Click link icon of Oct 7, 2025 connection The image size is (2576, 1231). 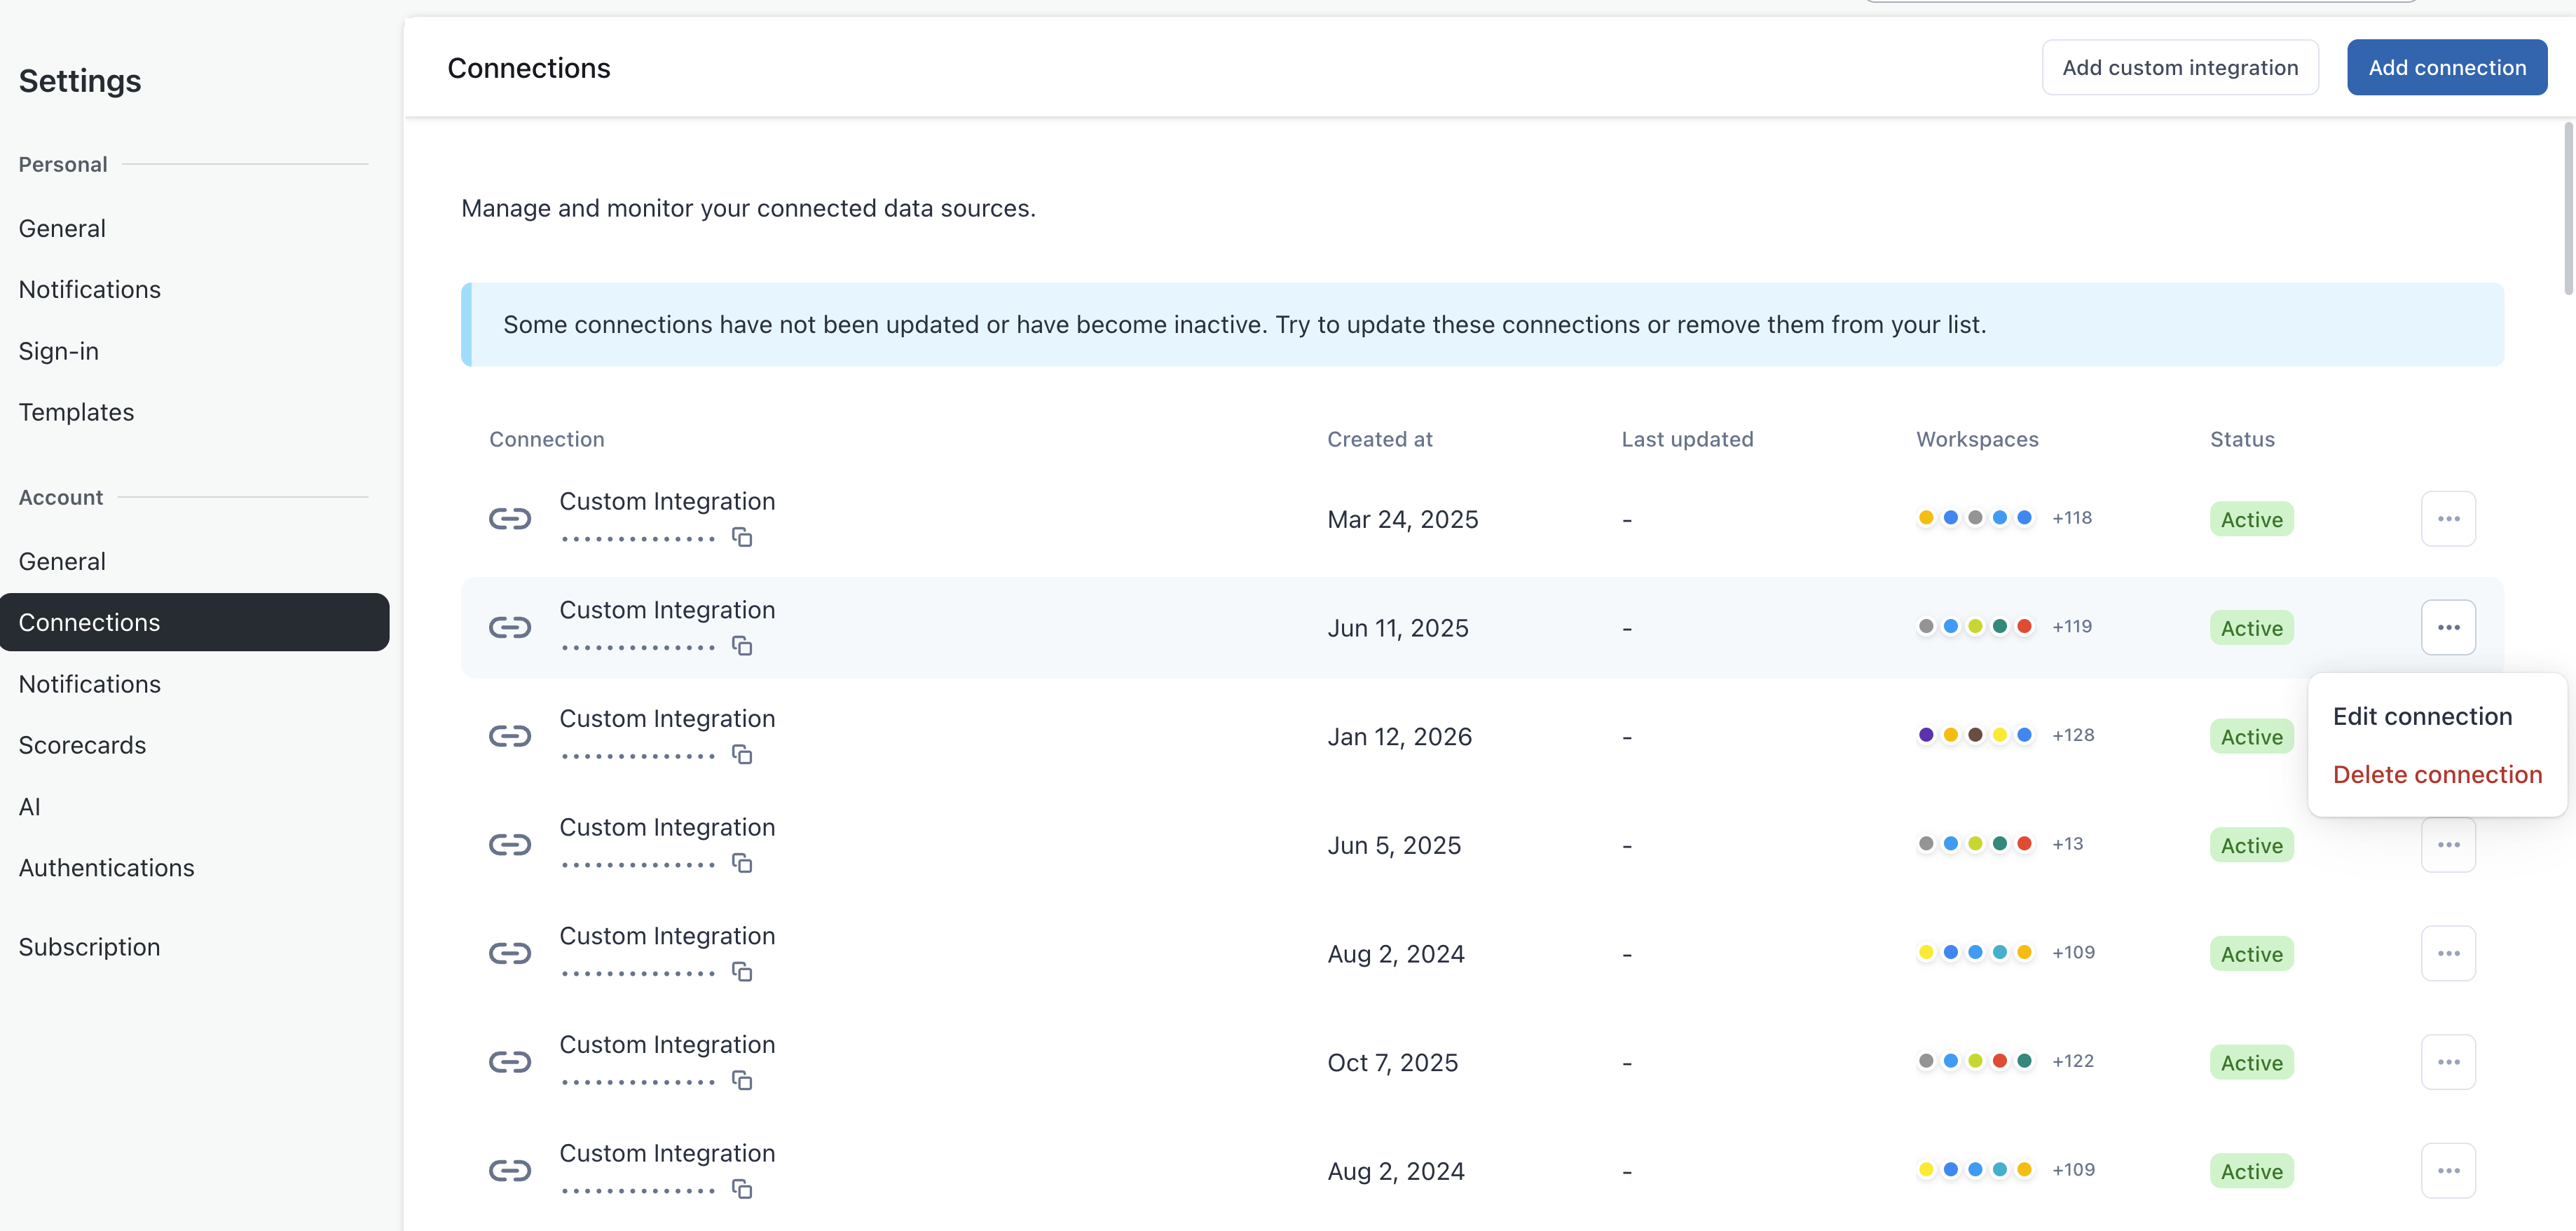[x=509, y=1062]
